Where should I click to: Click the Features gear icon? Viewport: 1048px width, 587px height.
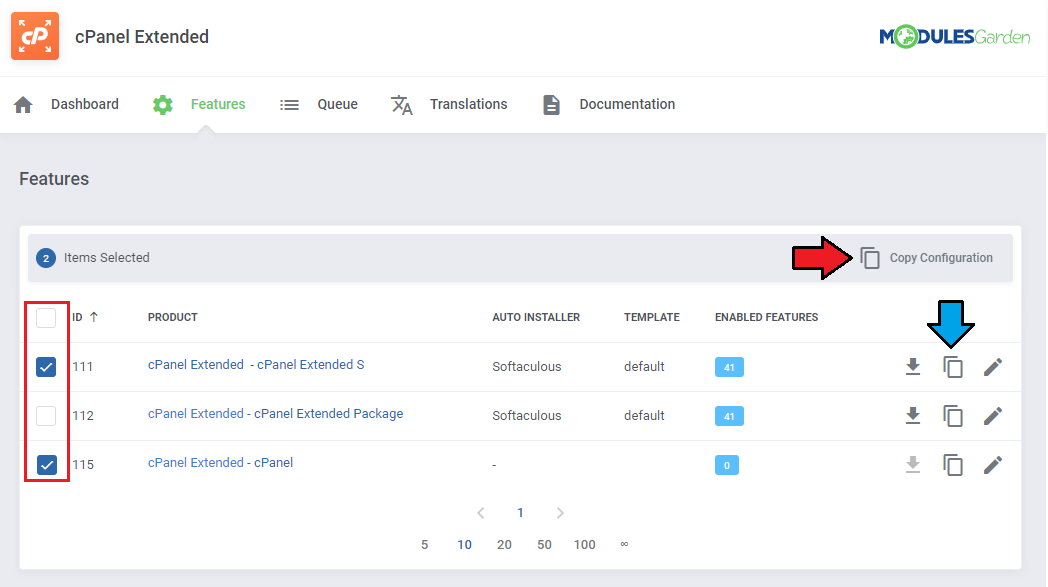pos(162,105)
